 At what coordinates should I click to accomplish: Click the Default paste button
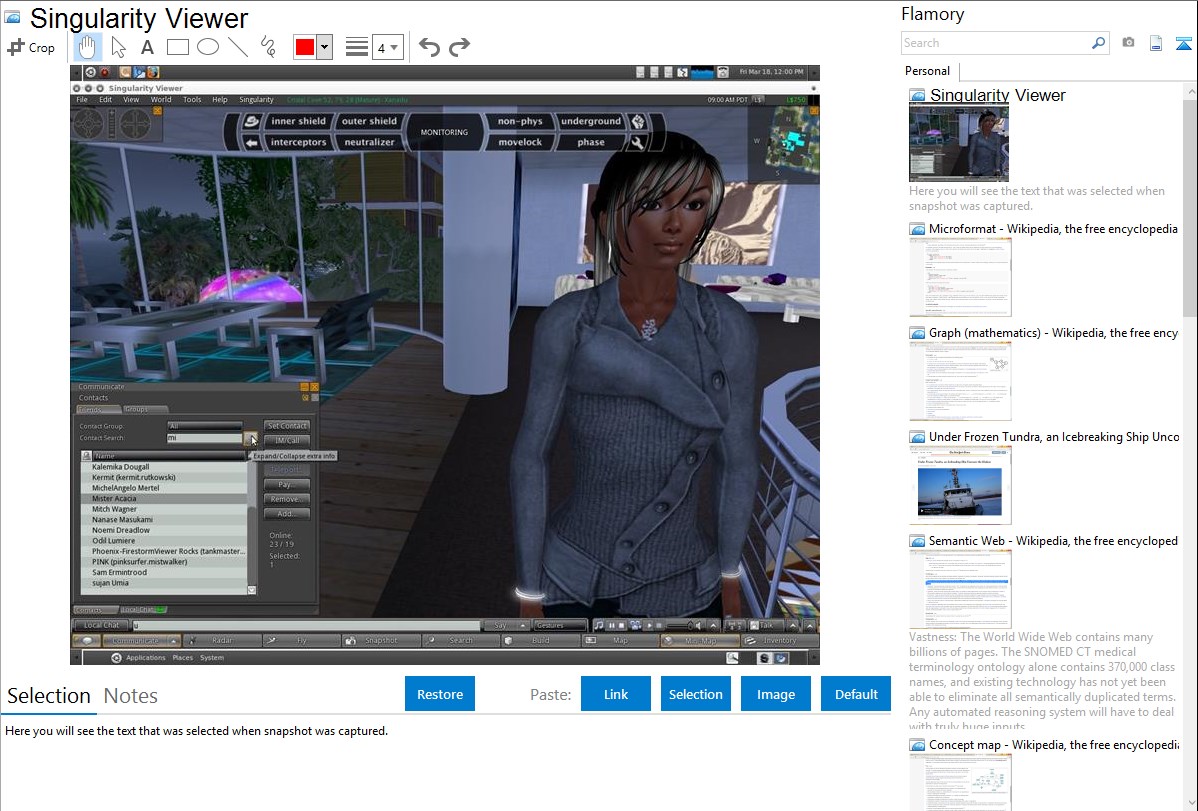click(856, 694)
